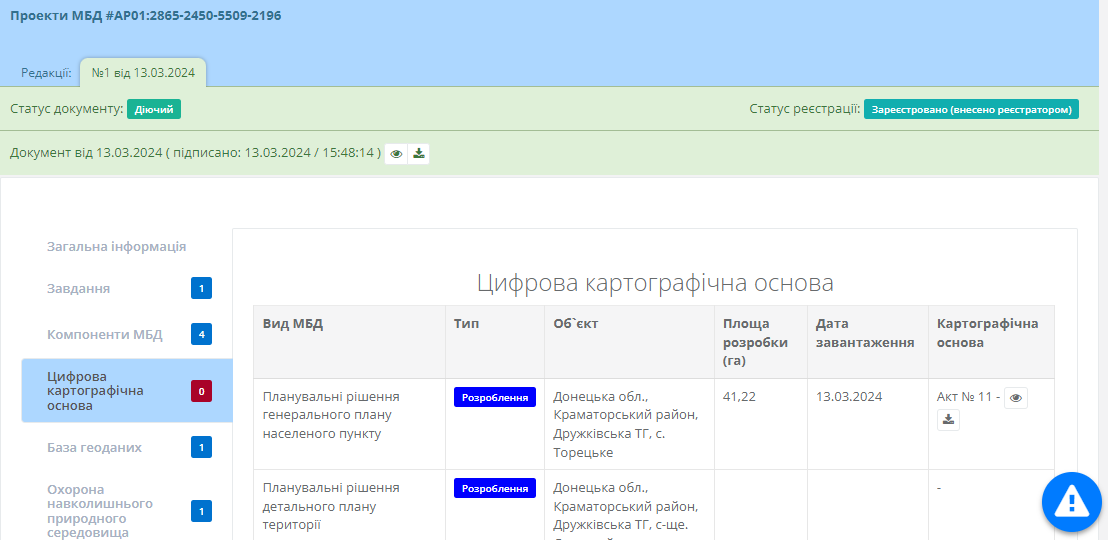Open Загальна інформація section
The width and height of the screenshot is (1108, 540).
[116, 247]
